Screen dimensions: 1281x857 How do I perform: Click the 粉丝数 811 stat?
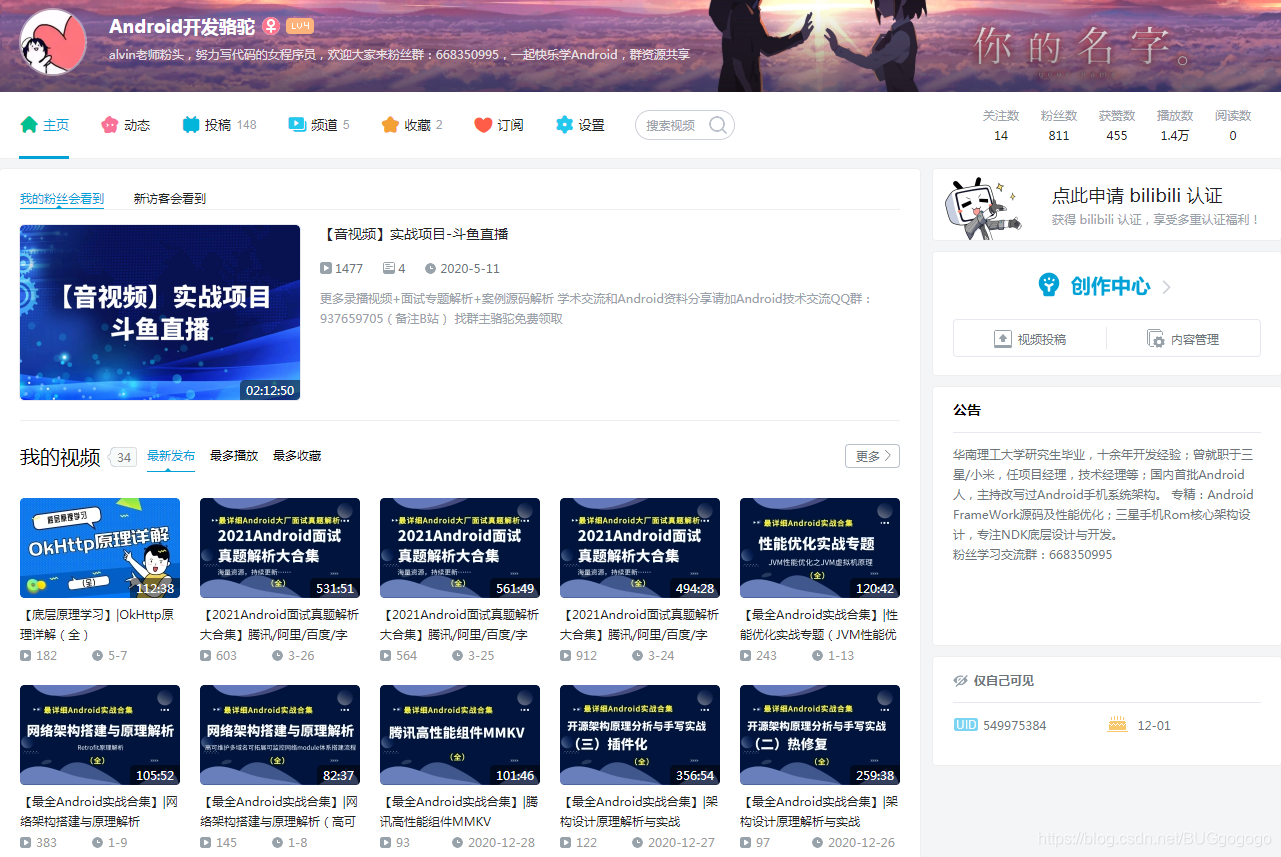[x=1059, y=126]
